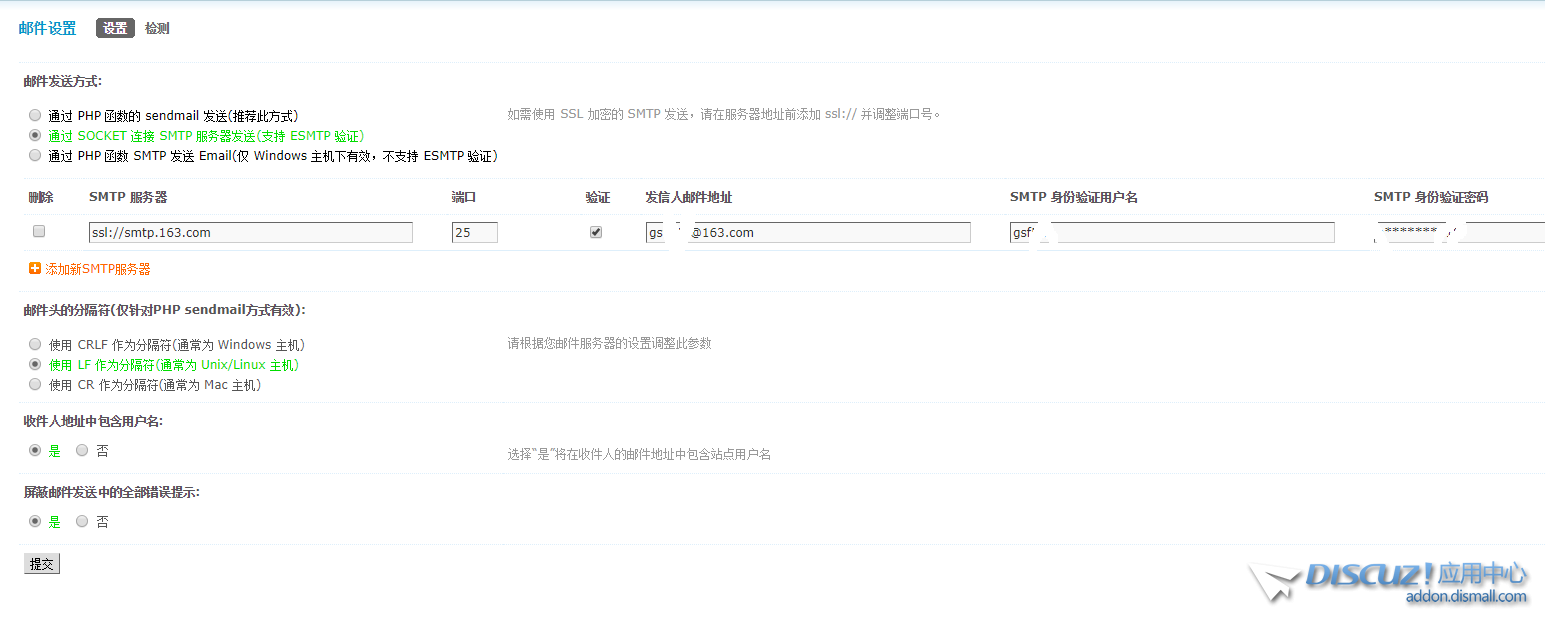1545x622 pixels.
Task: Click the 收件人地址中包含用户名 section label
Action: click(94, 421)
